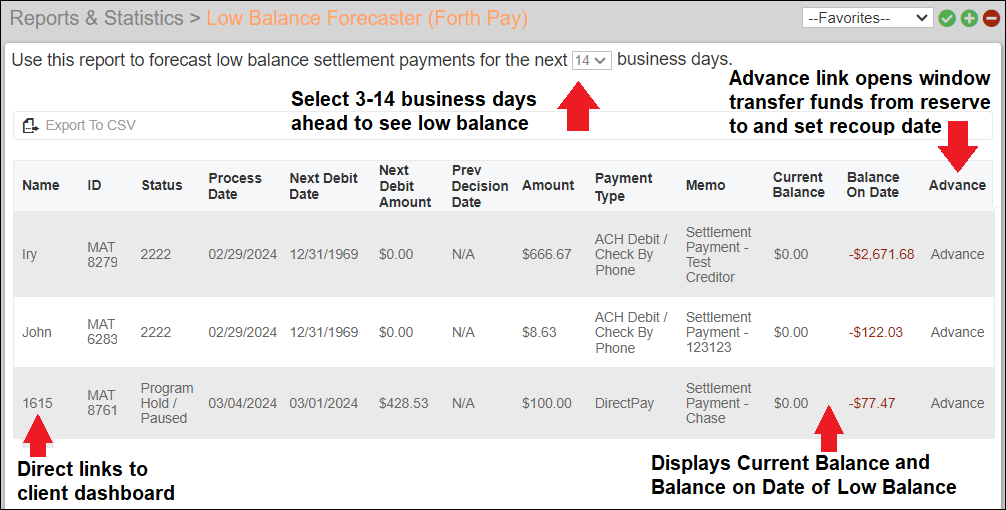Screen dimensions: 1006x510
Task: Sort by Prev Decision Date column header
Action: point(480,186)
